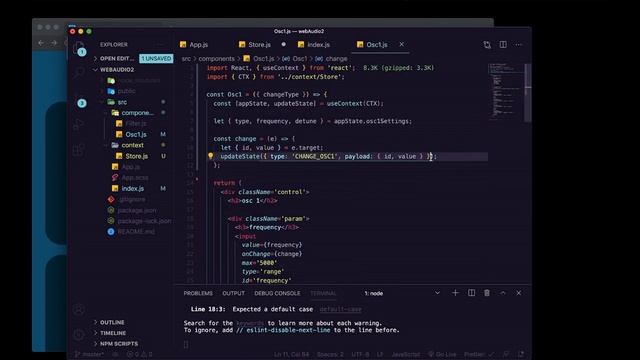Open package.json in the file tree
The image size is (640, 360).
click(x=136, y=210)
